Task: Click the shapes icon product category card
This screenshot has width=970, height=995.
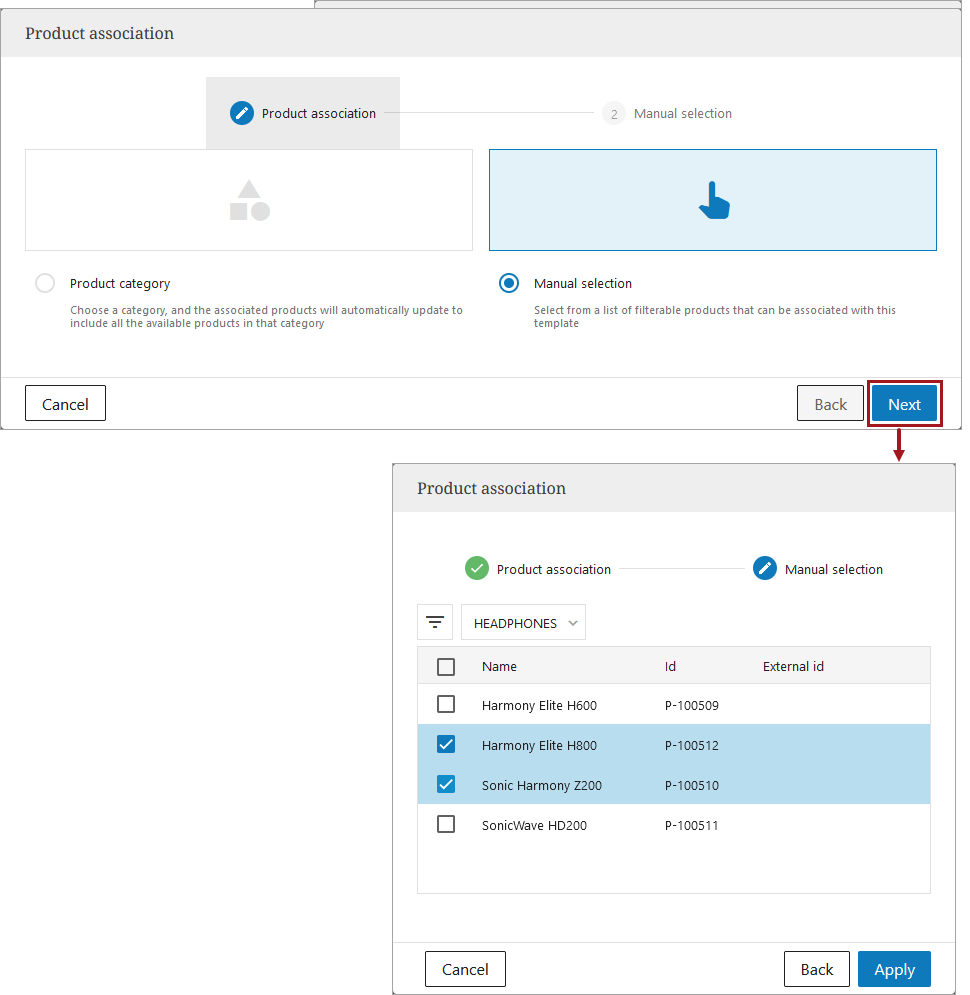Action: tap(249, 200)
